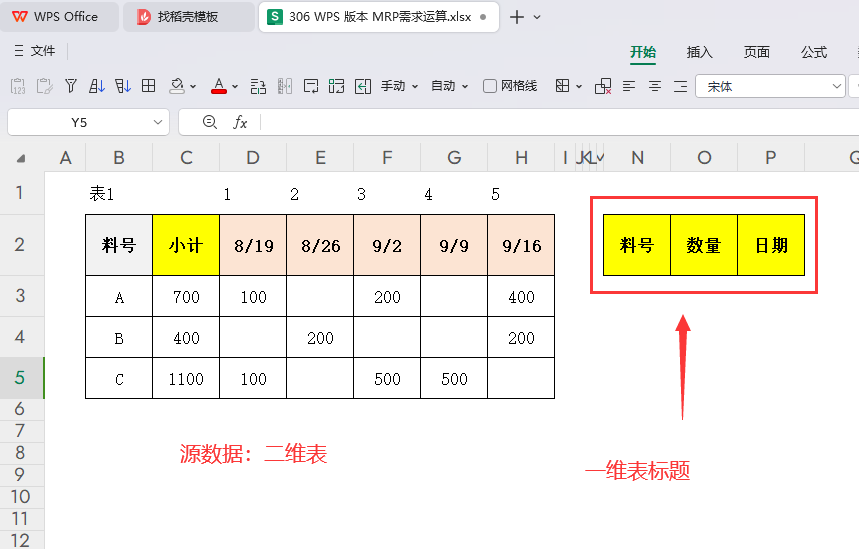Switch to the 插入 ribbon tab

(x=700, y=52)
